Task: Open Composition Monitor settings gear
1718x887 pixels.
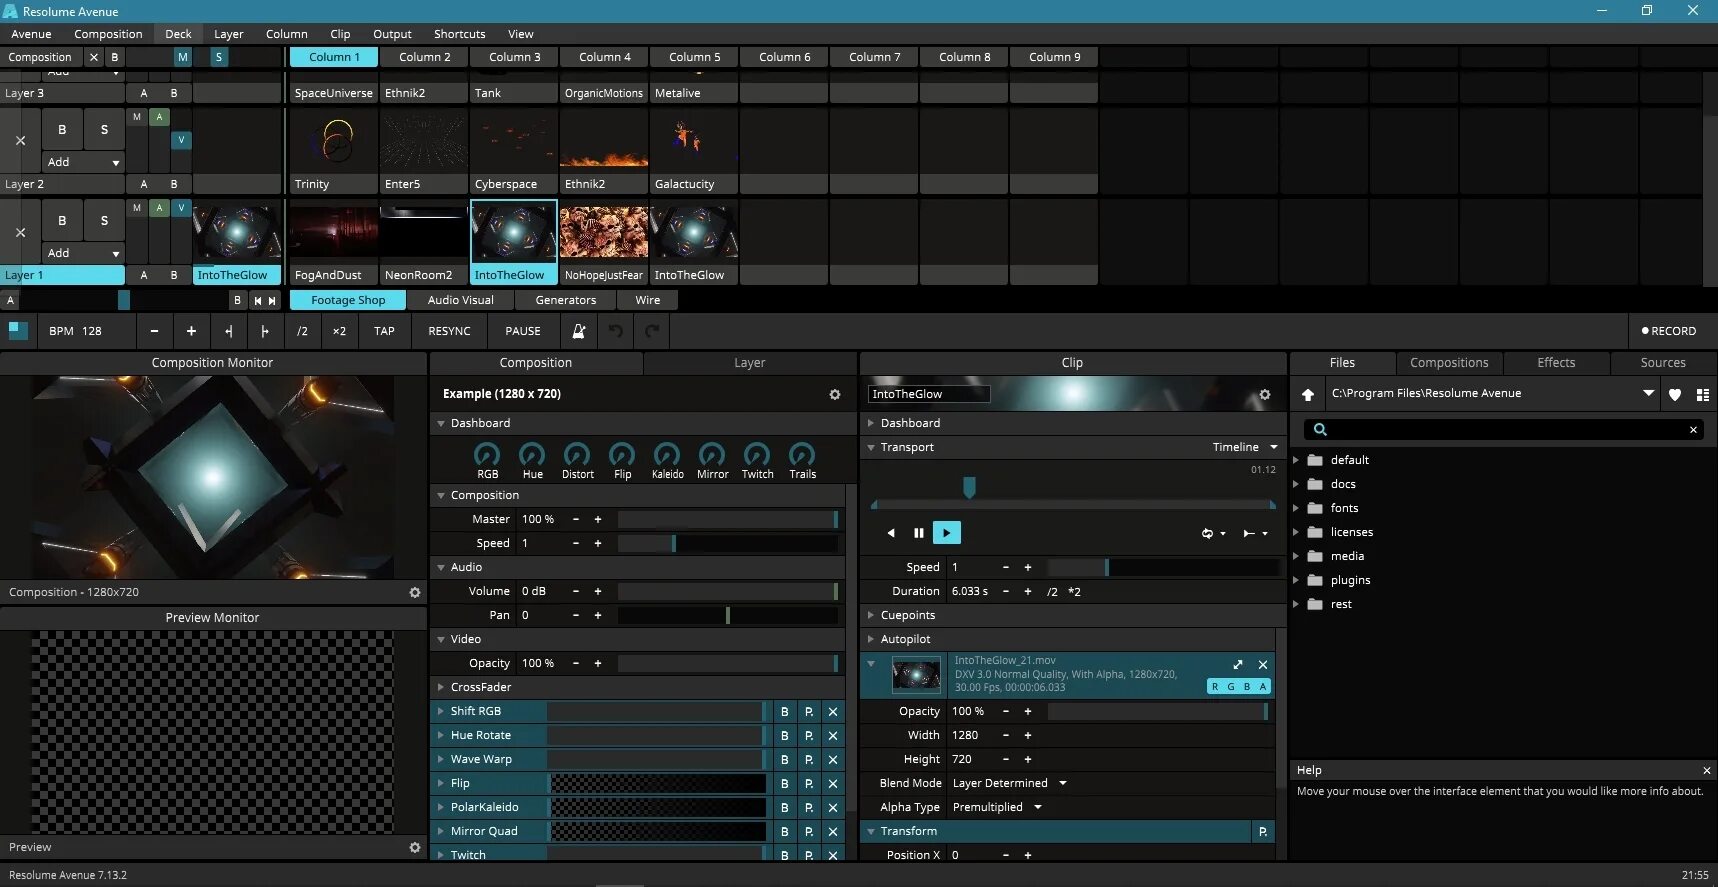Action: click(x=415, y=592)
